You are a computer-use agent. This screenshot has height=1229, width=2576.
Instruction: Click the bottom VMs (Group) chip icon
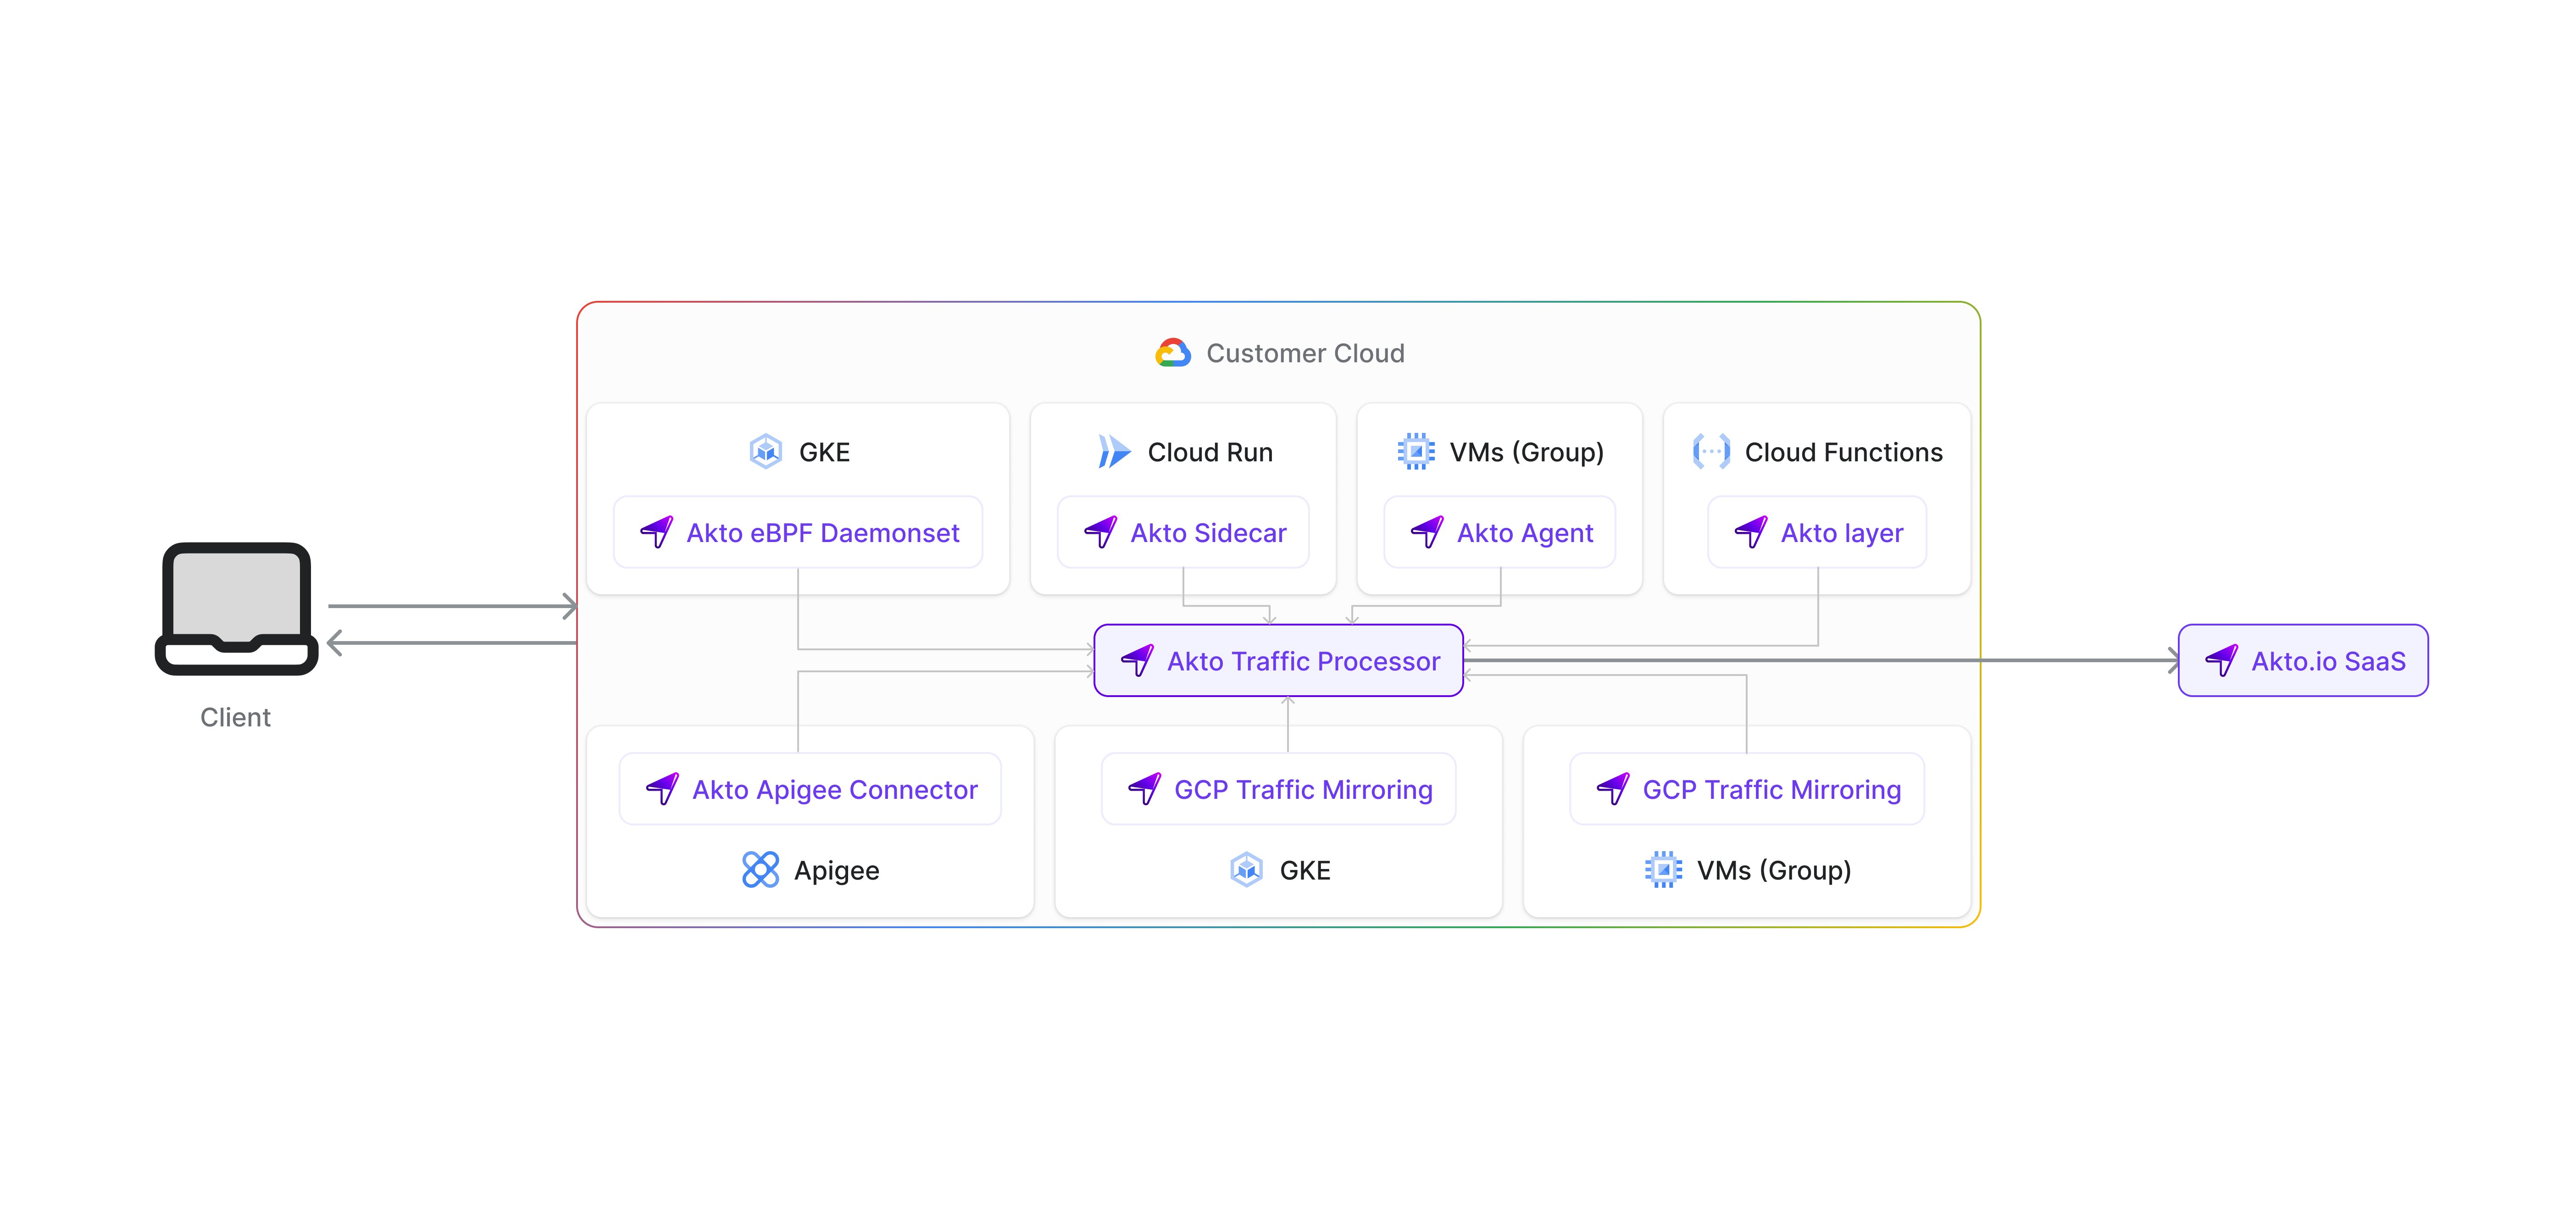pyautogui.click(x=1663, y=870)
